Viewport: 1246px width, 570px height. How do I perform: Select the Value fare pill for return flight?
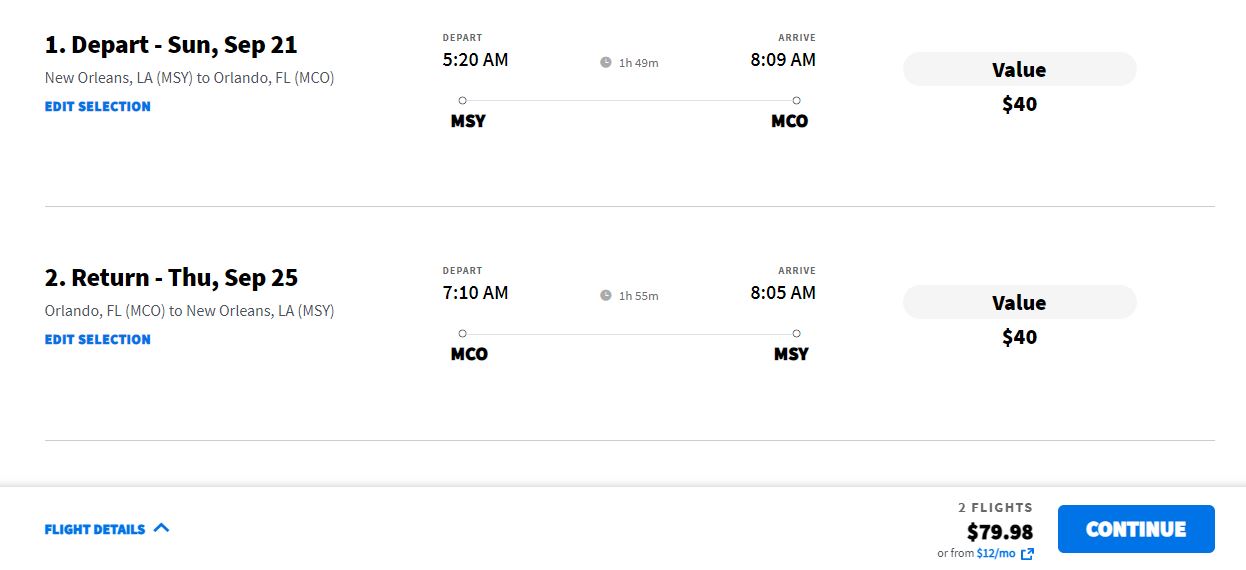(1019, 302)
